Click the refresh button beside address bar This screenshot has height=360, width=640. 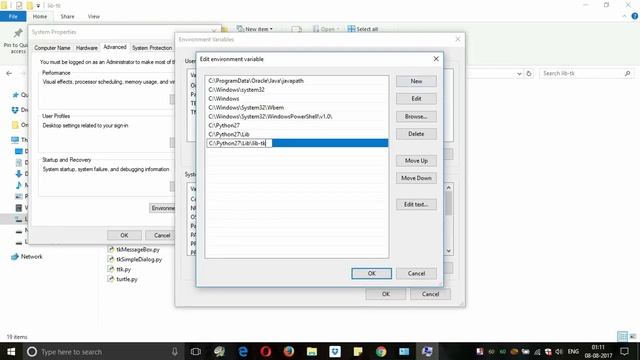529,73
